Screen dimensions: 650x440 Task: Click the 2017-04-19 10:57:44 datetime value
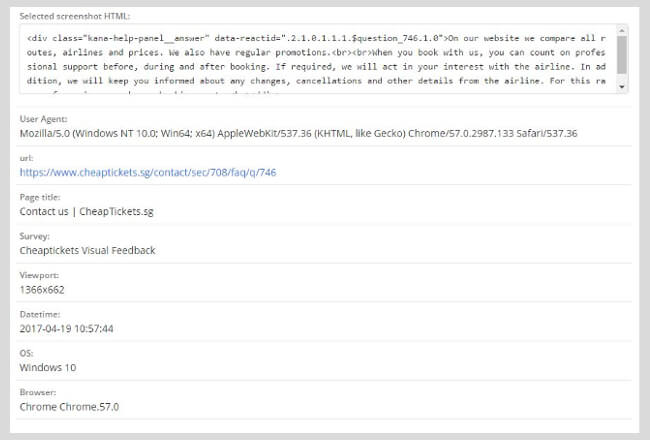[66, 328]
